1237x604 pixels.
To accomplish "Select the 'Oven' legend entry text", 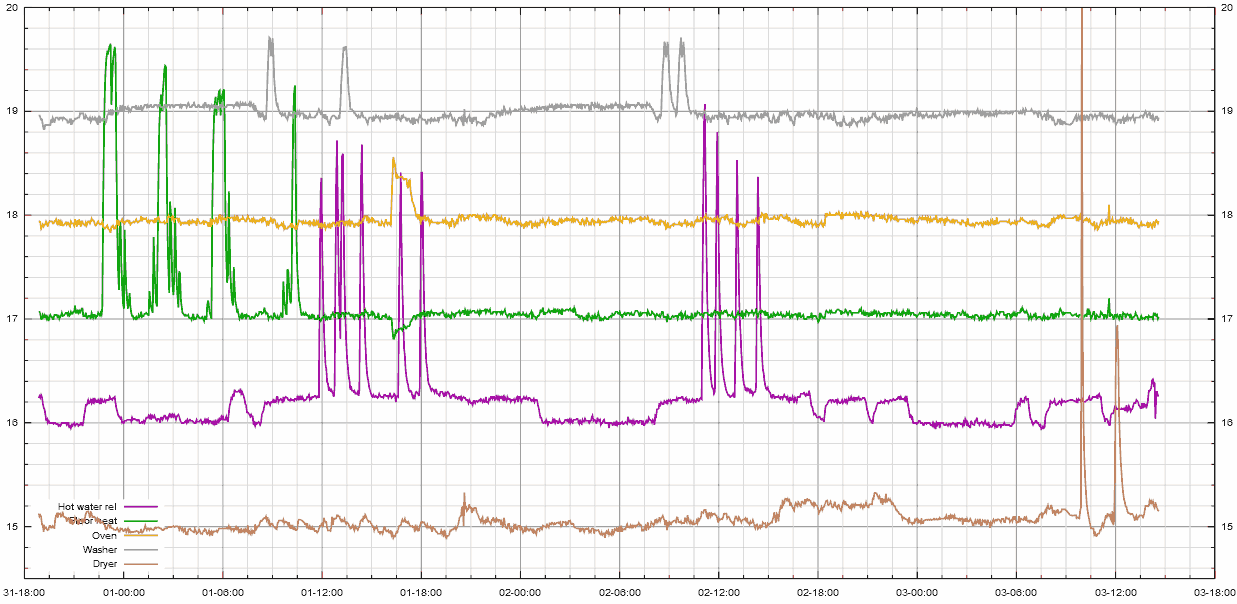I will 104,535.
